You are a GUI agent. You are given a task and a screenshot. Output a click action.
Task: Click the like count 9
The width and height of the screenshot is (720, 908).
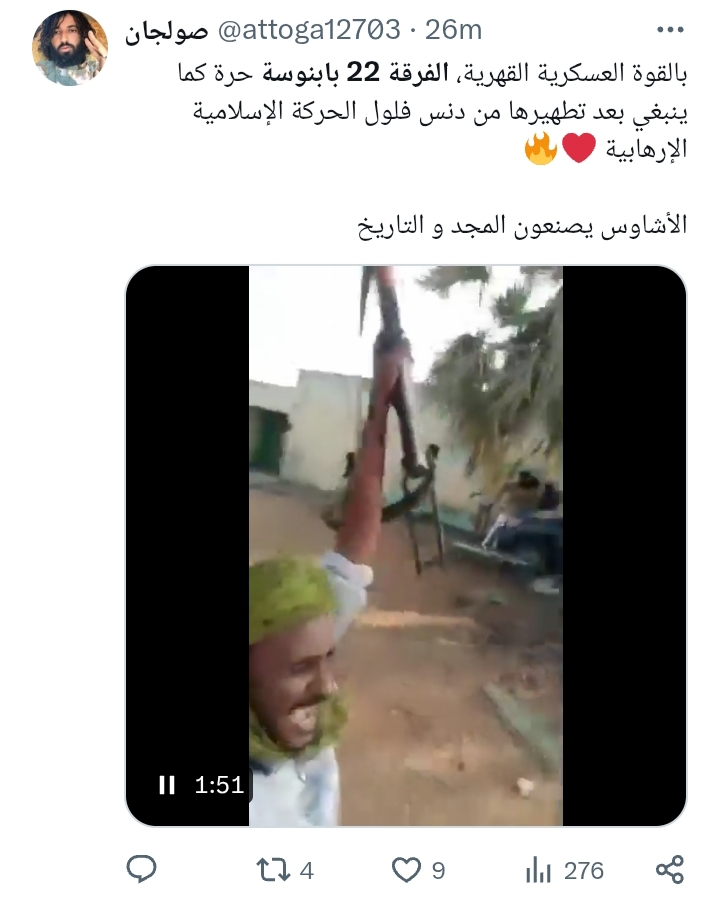pos(438,870)
